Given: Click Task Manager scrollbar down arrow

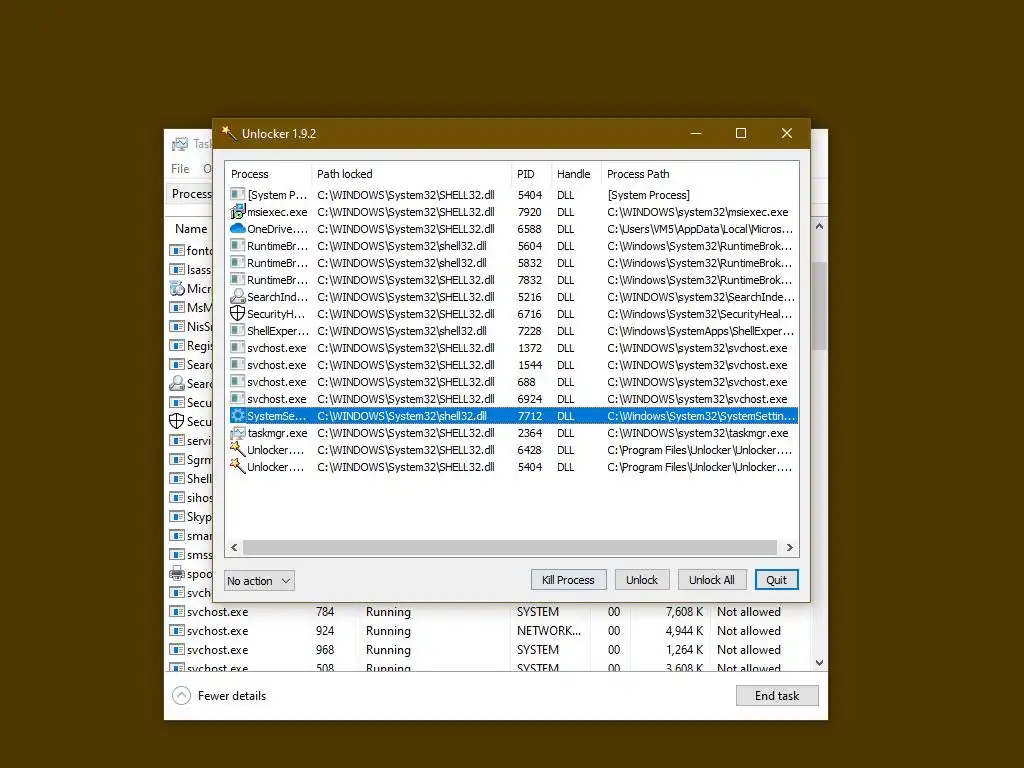Looking at the screenshot, I should point(820,662).
